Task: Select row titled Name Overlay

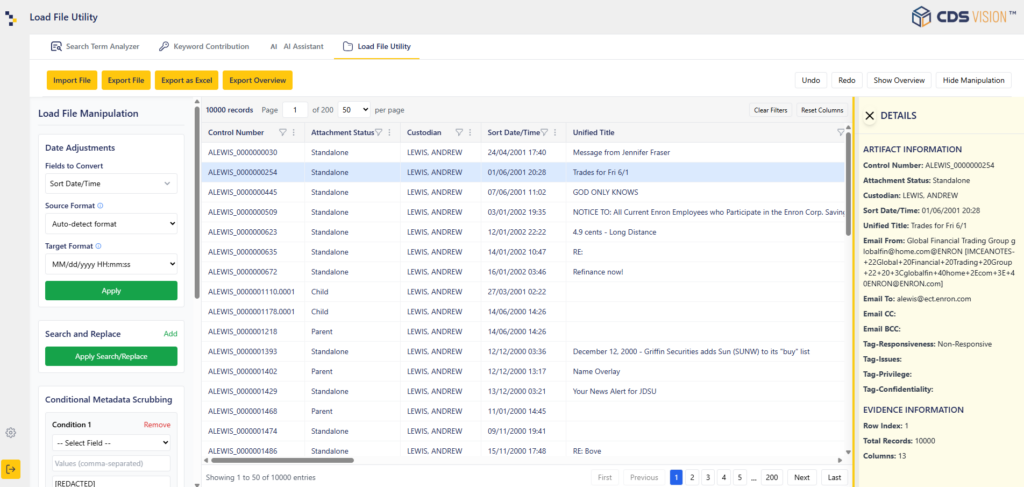Action: (x=524, y=371)
